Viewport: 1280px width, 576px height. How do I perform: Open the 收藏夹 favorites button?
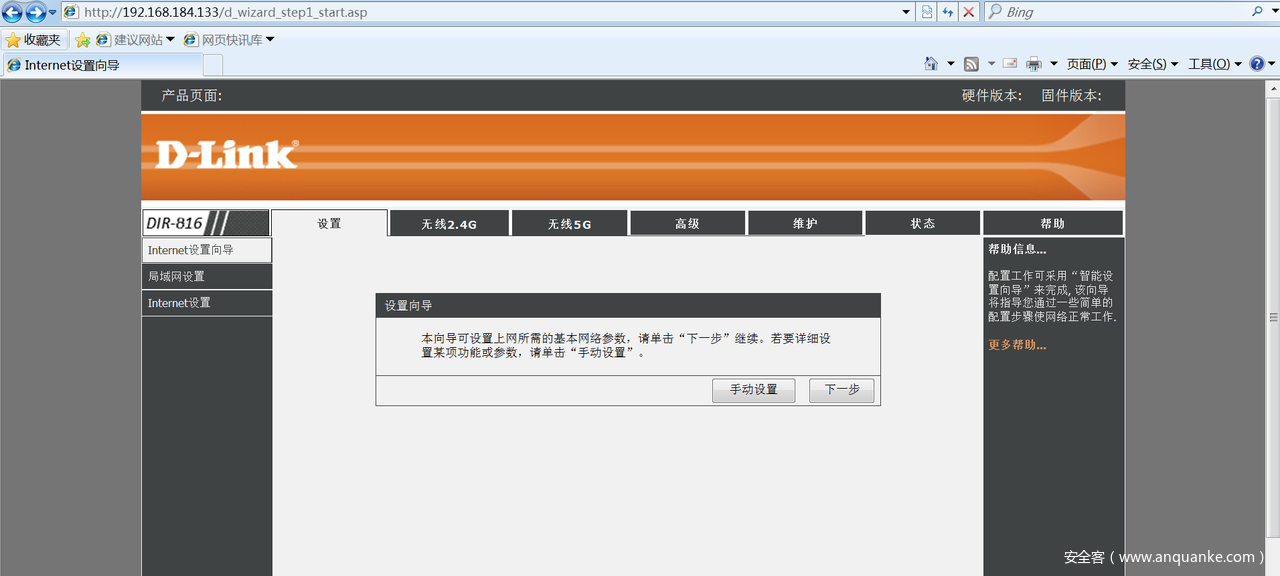click(x=34, y=40)
